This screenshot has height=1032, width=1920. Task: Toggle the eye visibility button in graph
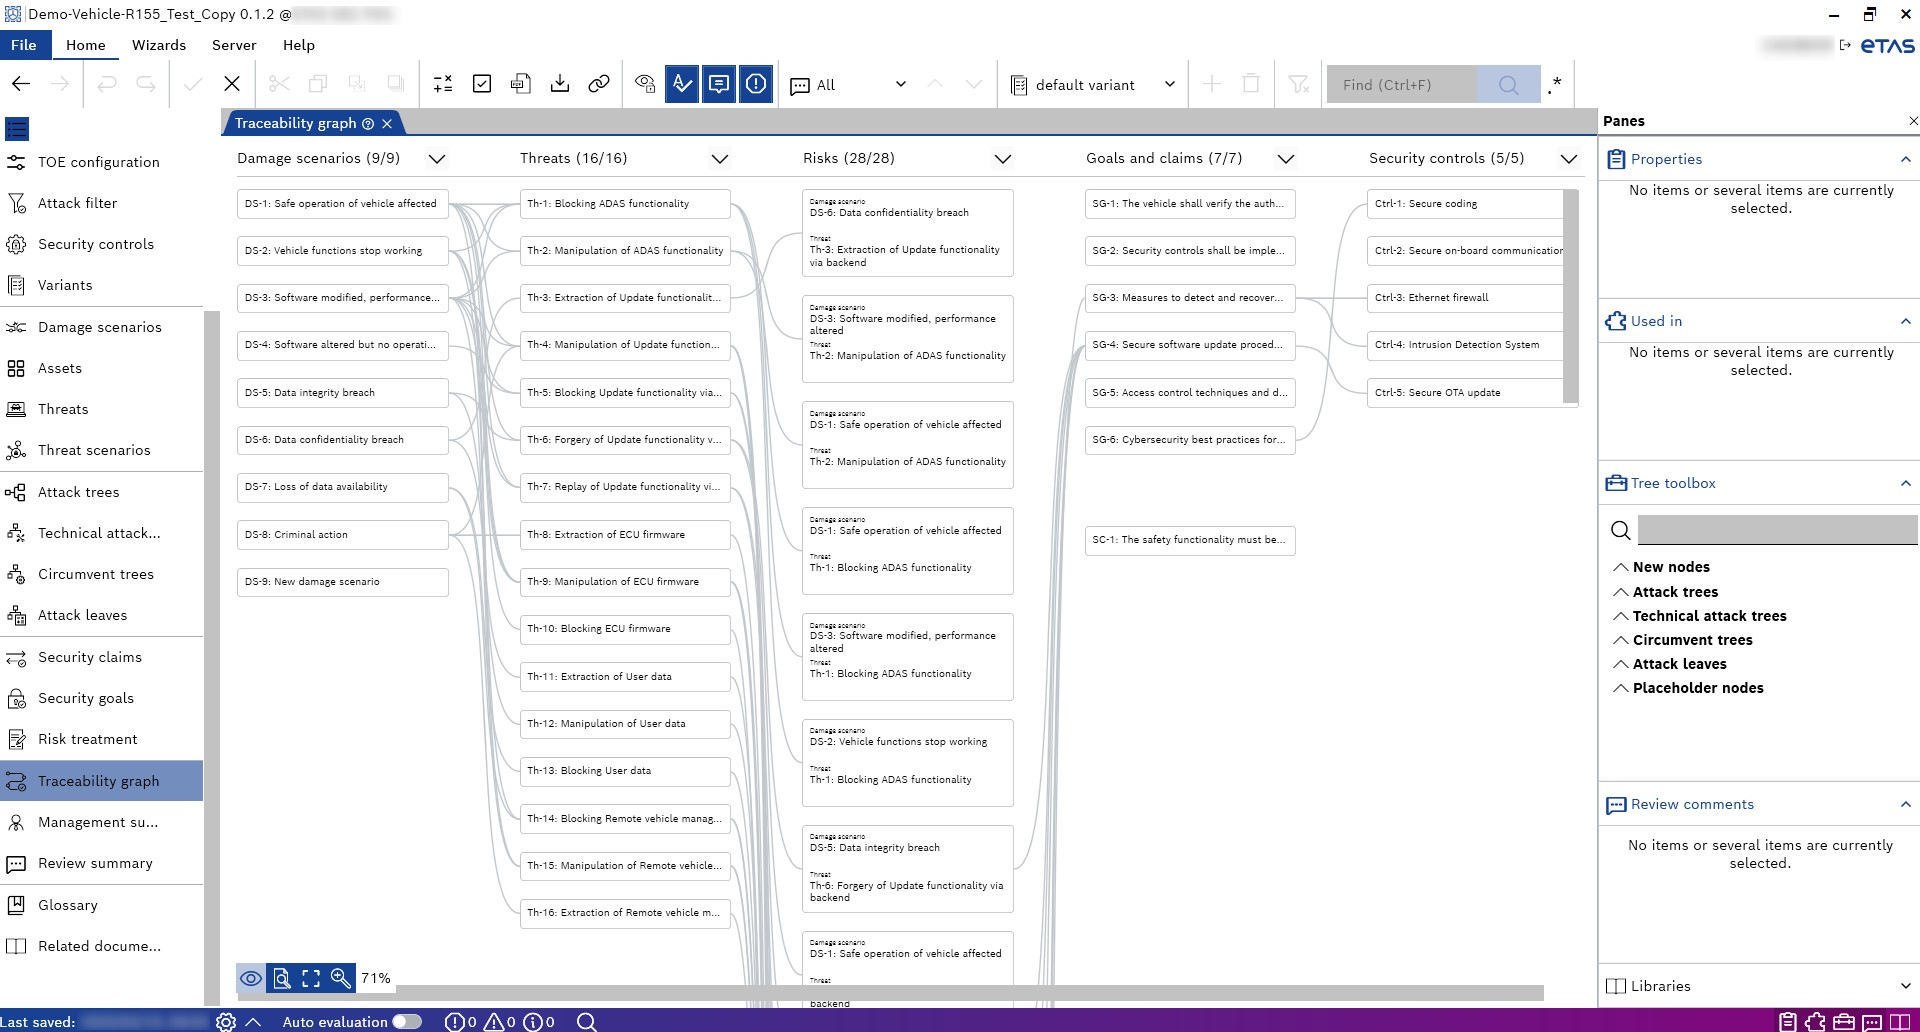[x=251, y=978]
